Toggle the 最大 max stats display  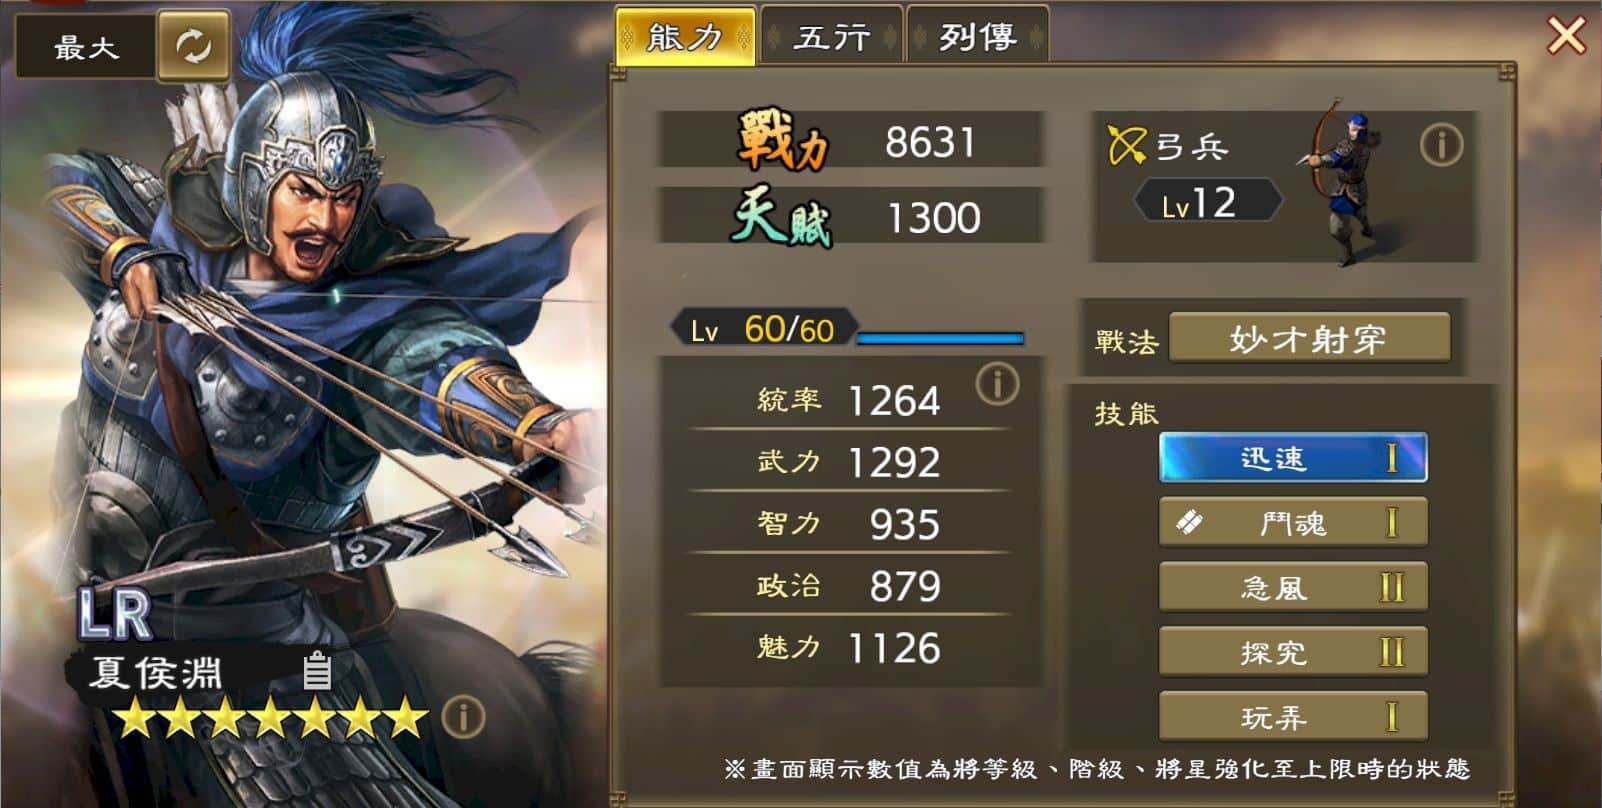(x=86, y=46)
